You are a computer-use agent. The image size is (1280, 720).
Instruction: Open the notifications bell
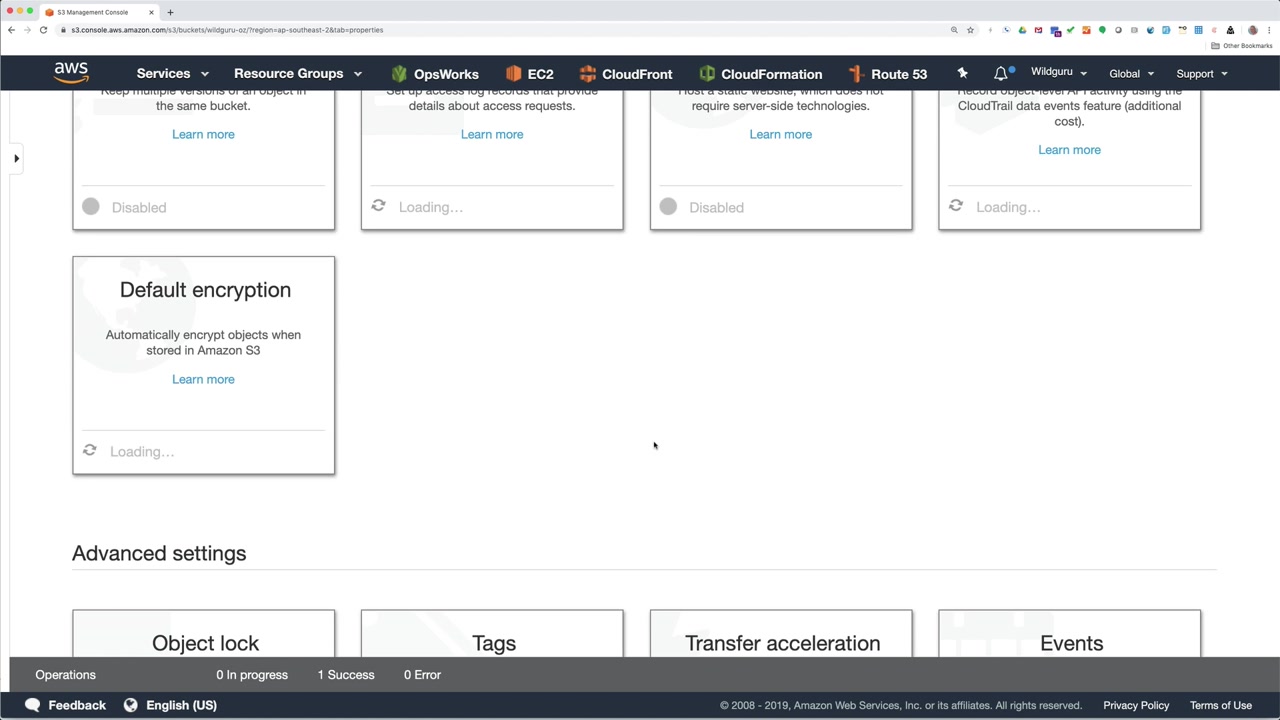[1001, 73]
